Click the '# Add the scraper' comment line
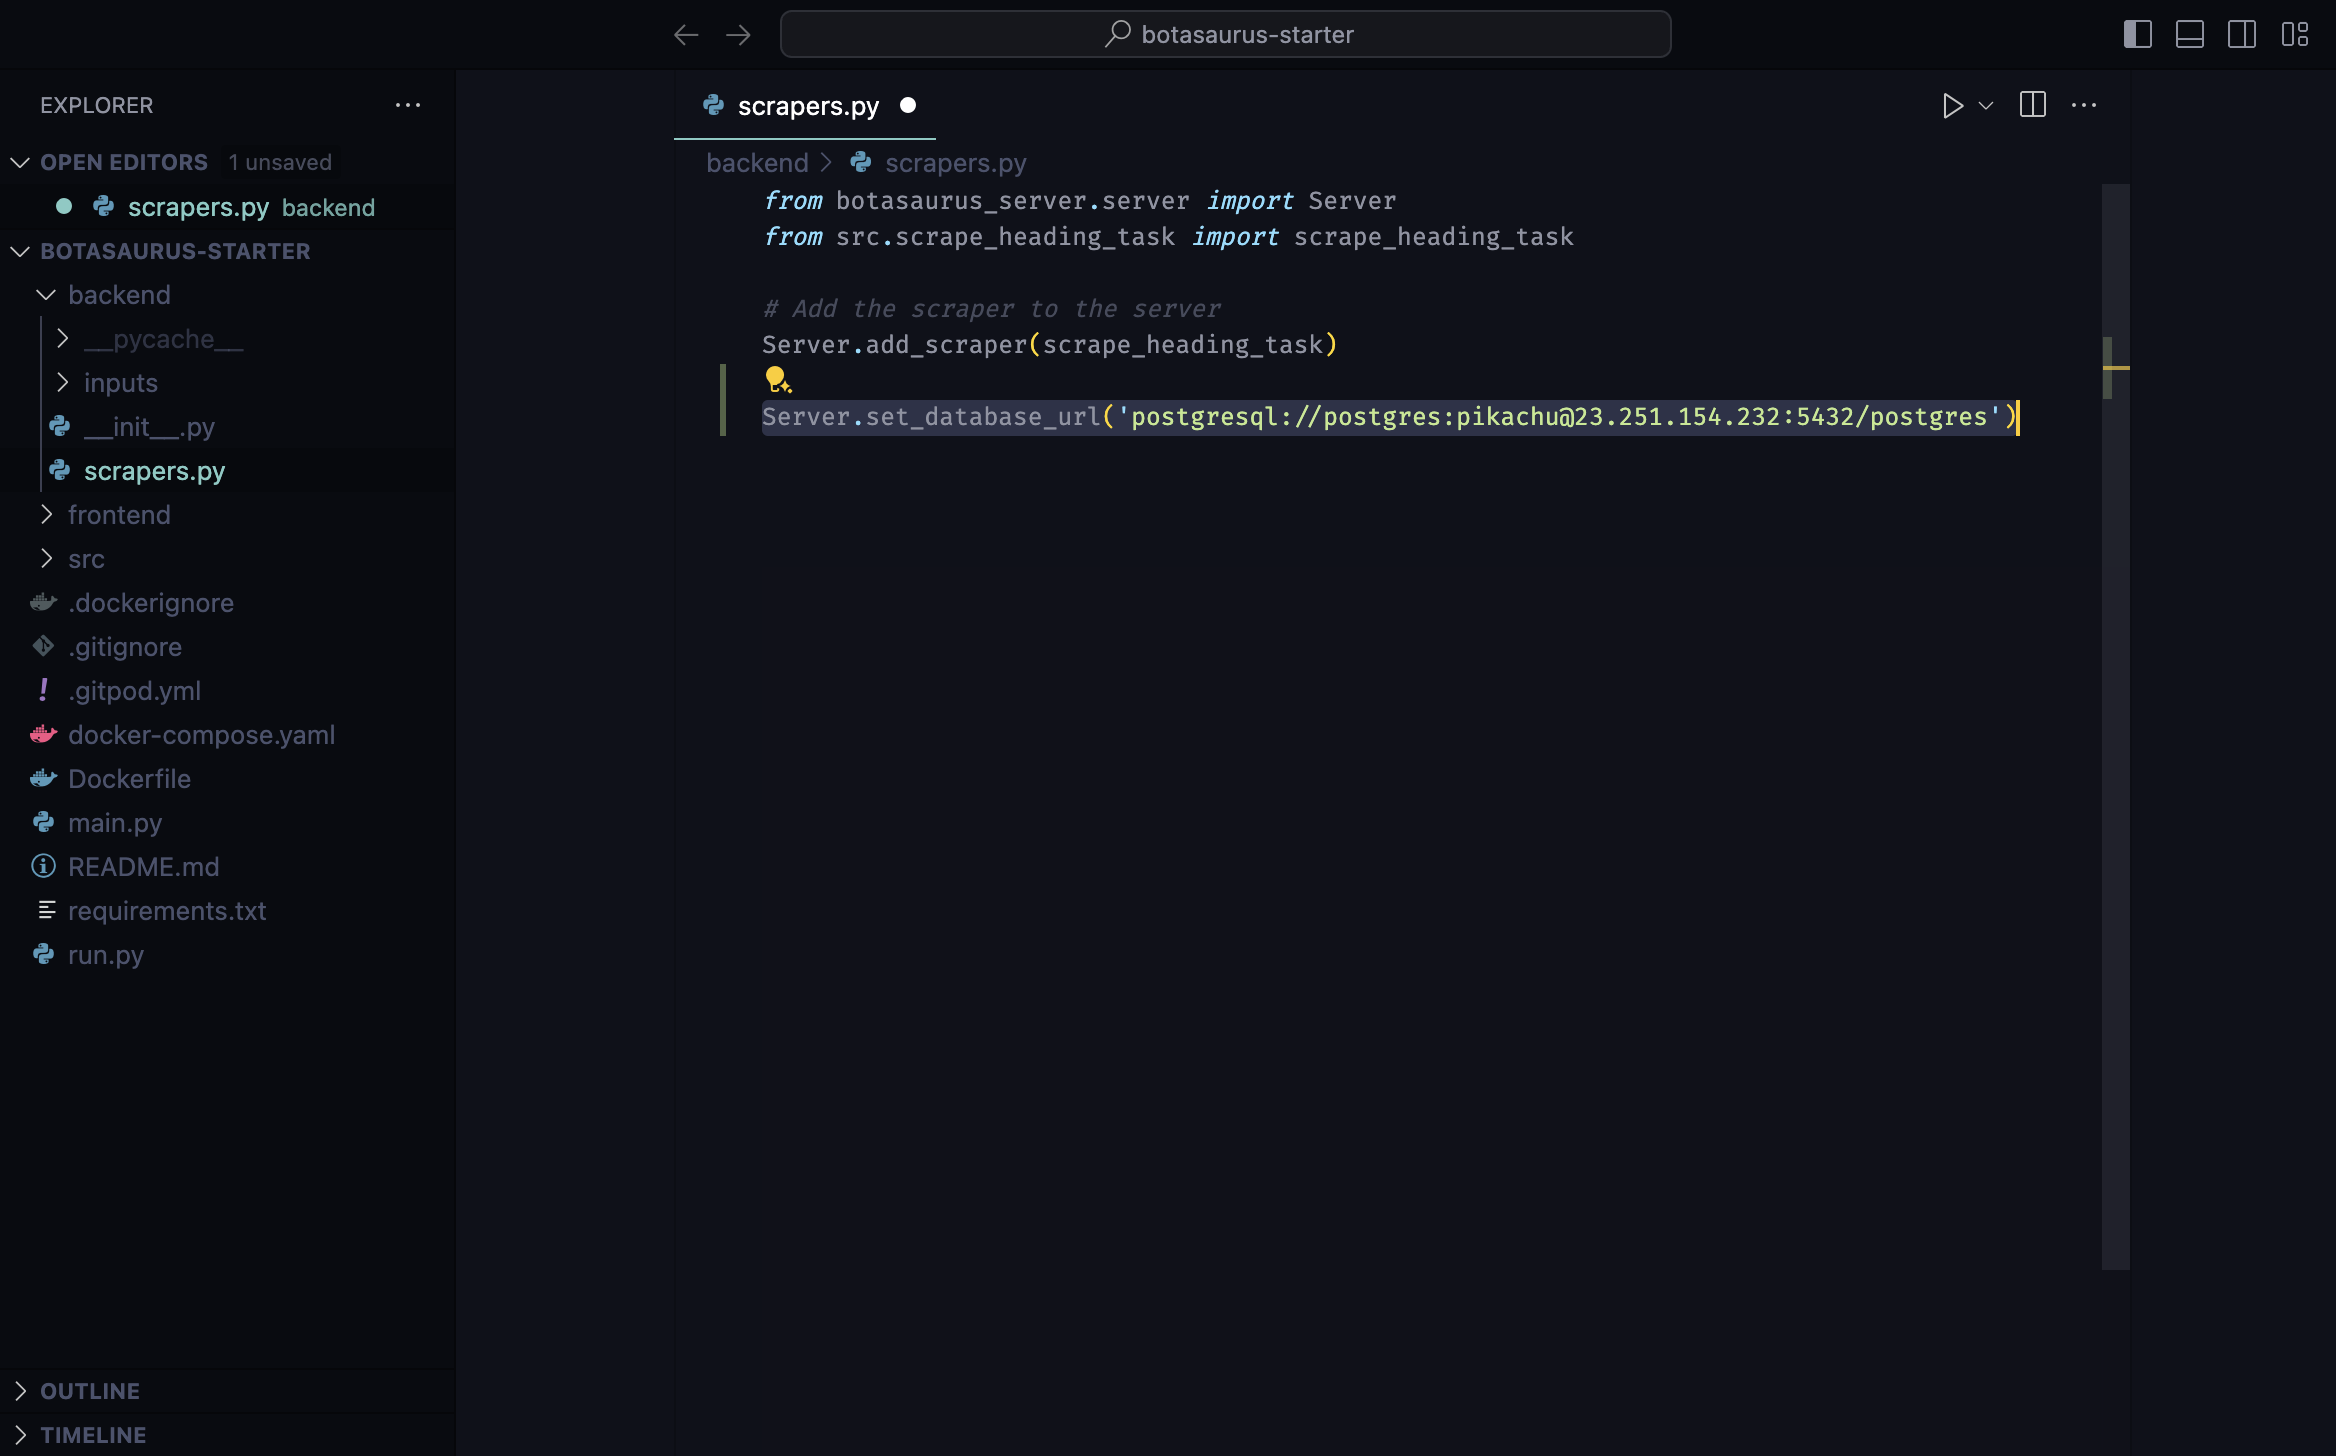The width and height of the screenshot is (2336, 1456). click(991, 309)
